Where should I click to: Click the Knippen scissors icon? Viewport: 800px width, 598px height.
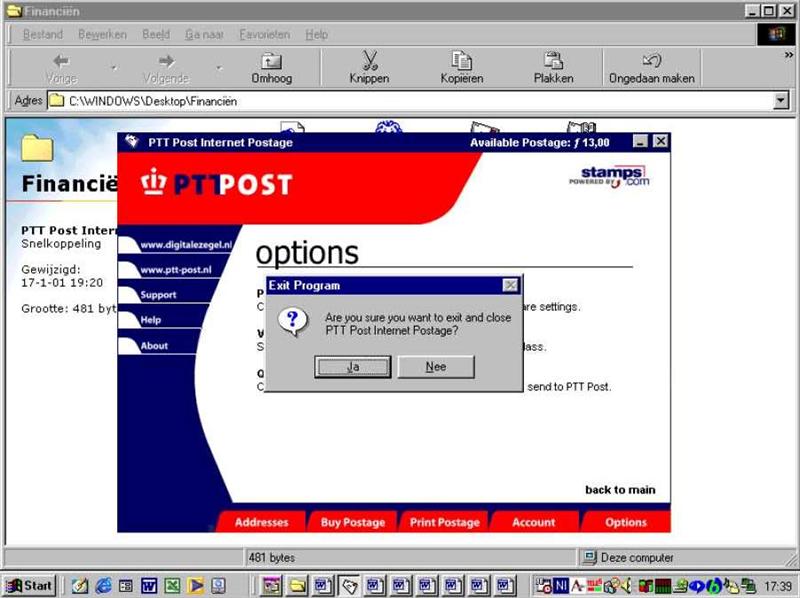369,61
